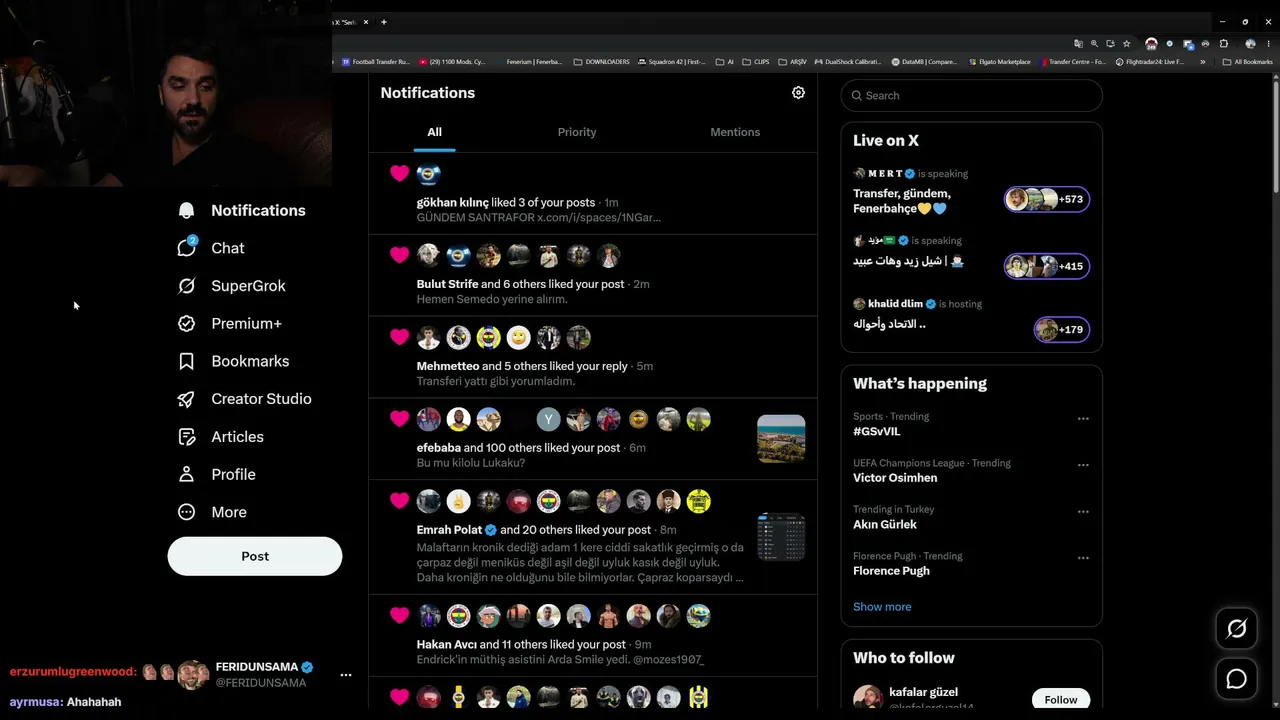Click the heart icon on Mehmetteo notification

[x=399, y=337]
